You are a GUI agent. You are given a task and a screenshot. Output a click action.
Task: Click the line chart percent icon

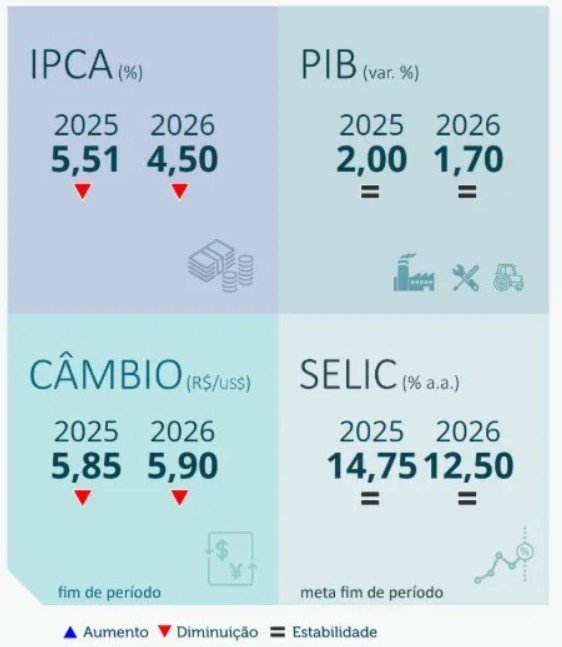[504, 557]
